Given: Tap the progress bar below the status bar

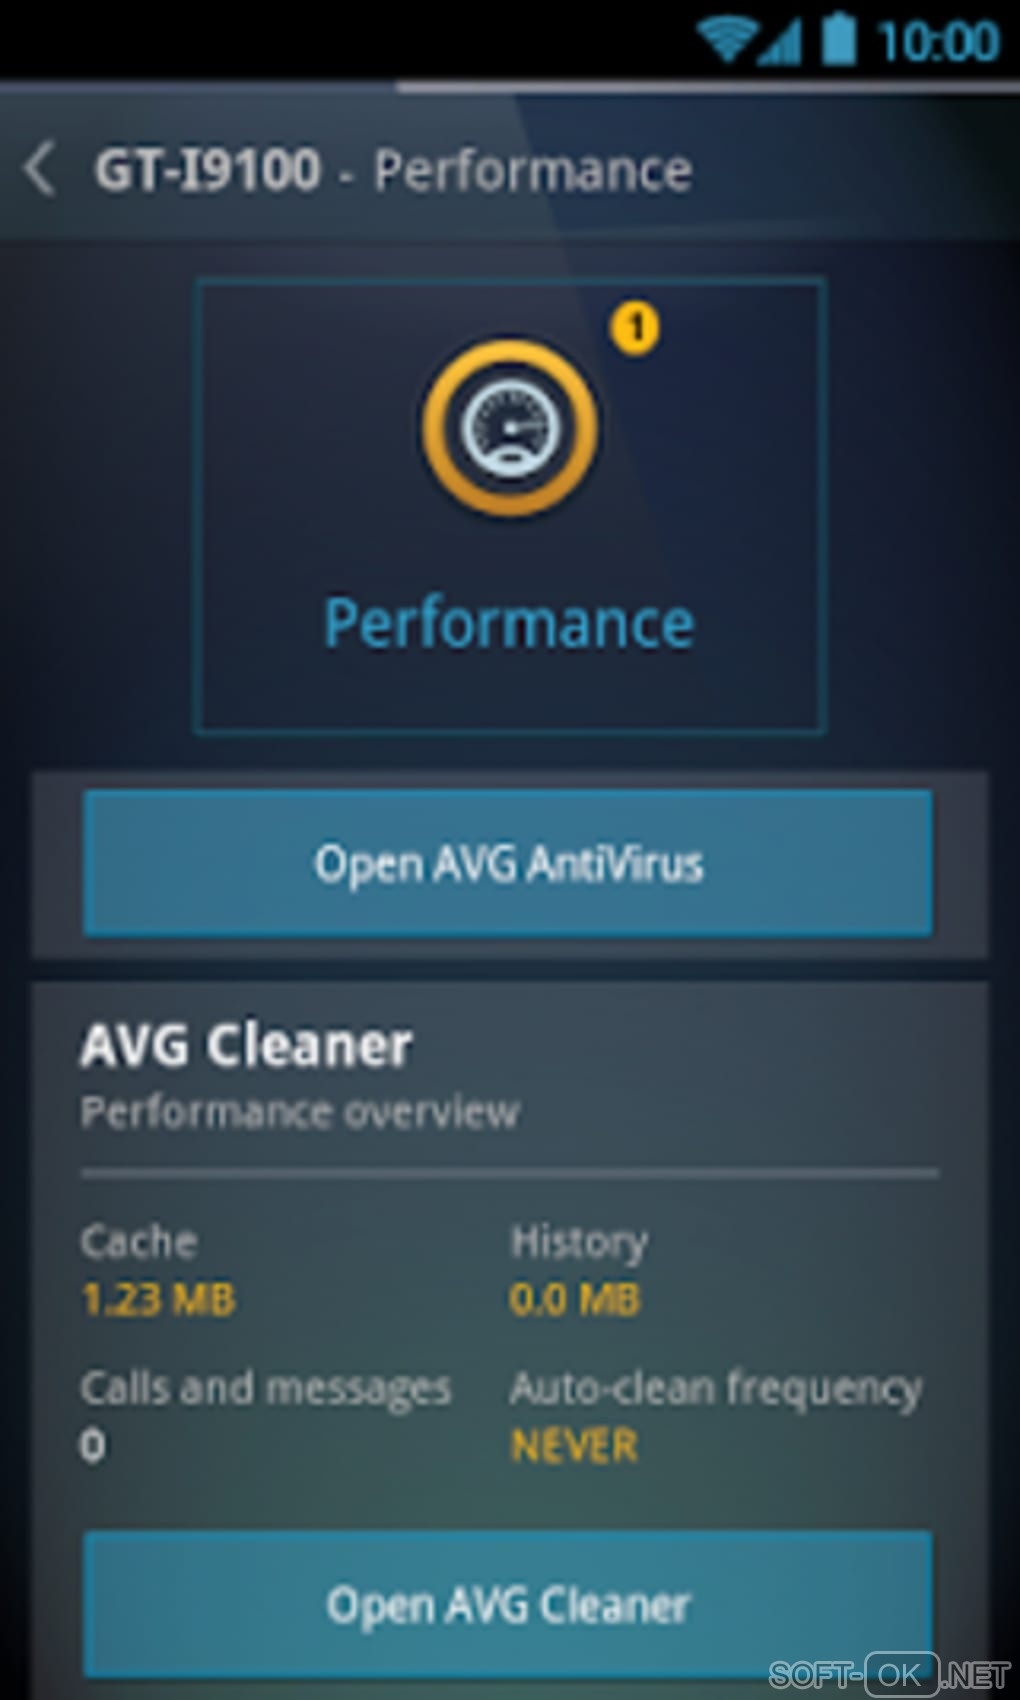Looking at the screenshot, I should [510, 88].
